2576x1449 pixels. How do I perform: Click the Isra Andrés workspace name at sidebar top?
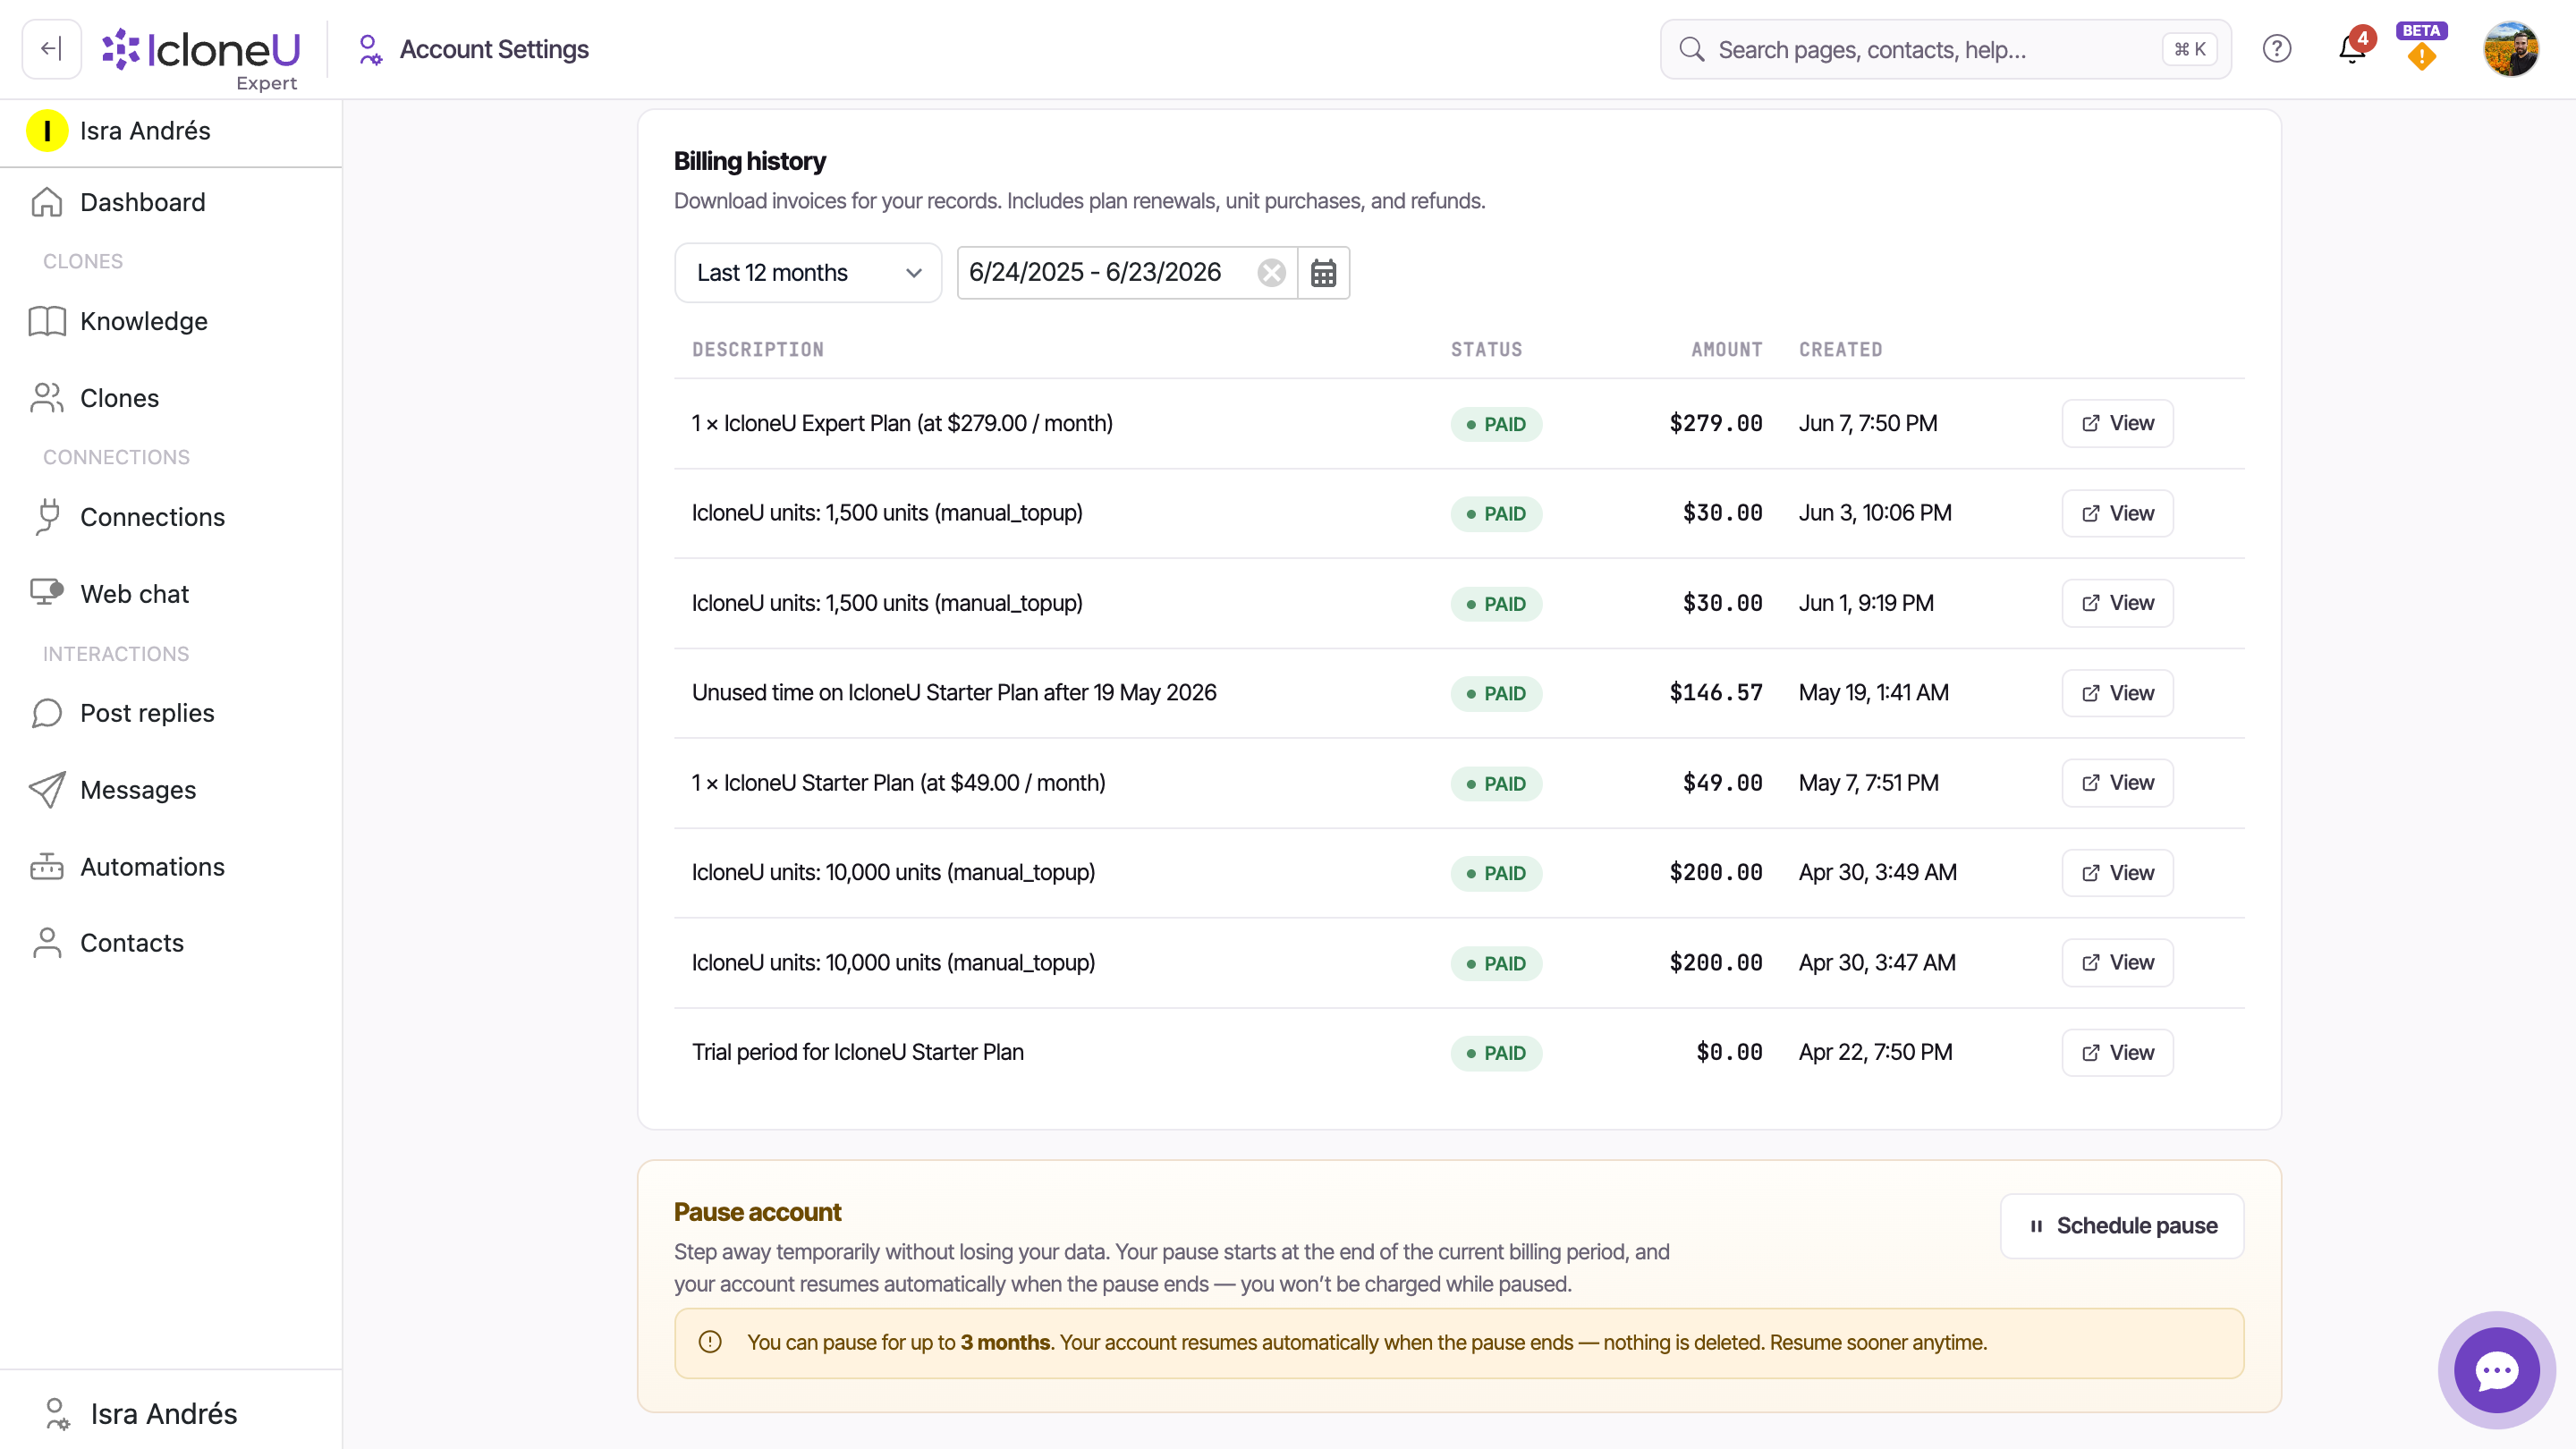click(x=145, y=131)
